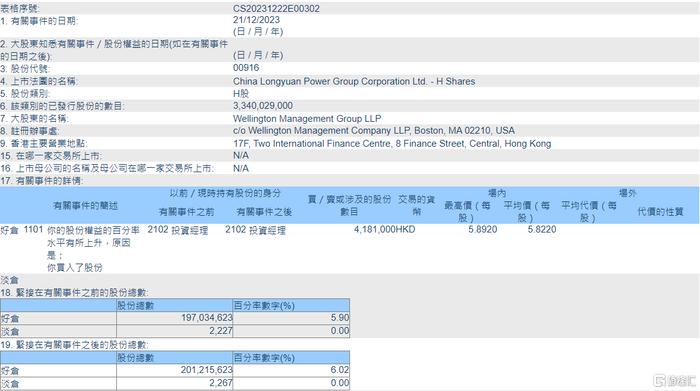The image size is (700, 391).
Task: Select issued shares figure 3,340,029,000
Action: pyautogui.click(x=262, y=106)
